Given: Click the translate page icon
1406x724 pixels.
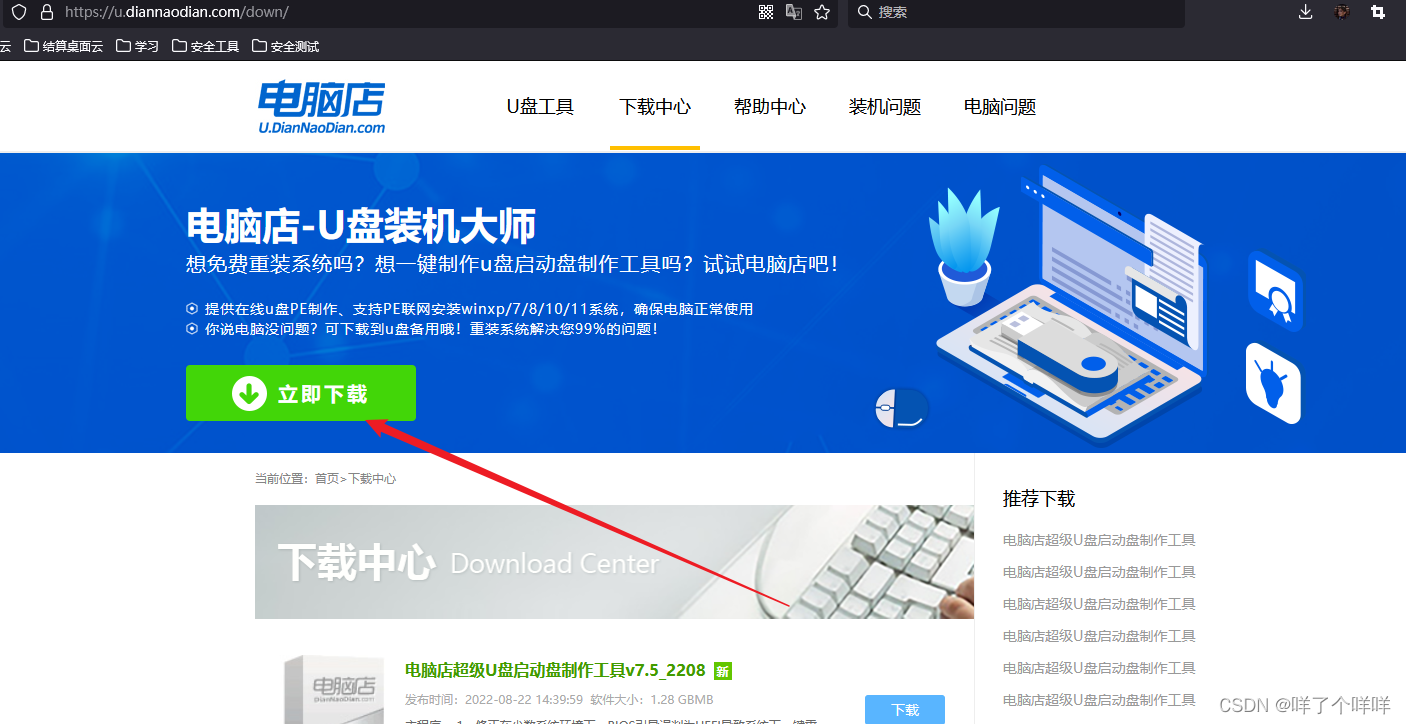Looking at the screenshot, I should (x=794, y=12).
